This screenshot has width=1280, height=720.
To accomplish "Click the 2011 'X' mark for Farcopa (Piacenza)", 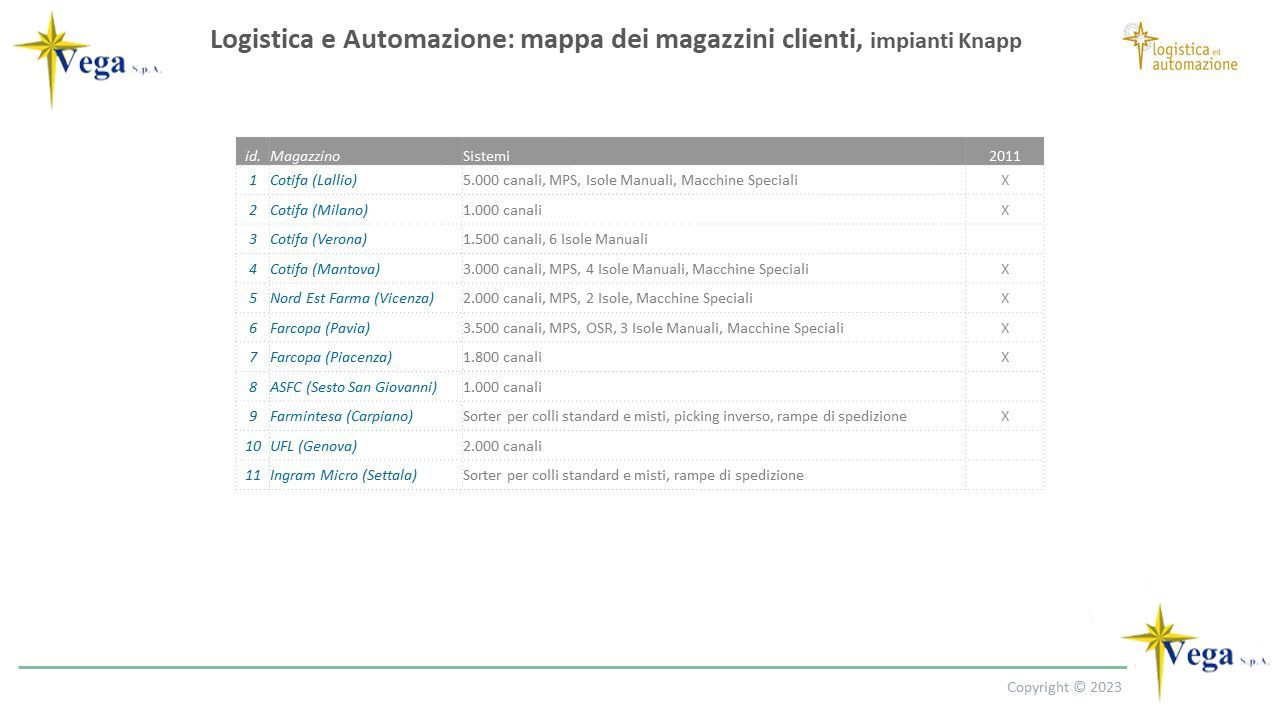I will pyautogui.click(x=1005, y=357).
